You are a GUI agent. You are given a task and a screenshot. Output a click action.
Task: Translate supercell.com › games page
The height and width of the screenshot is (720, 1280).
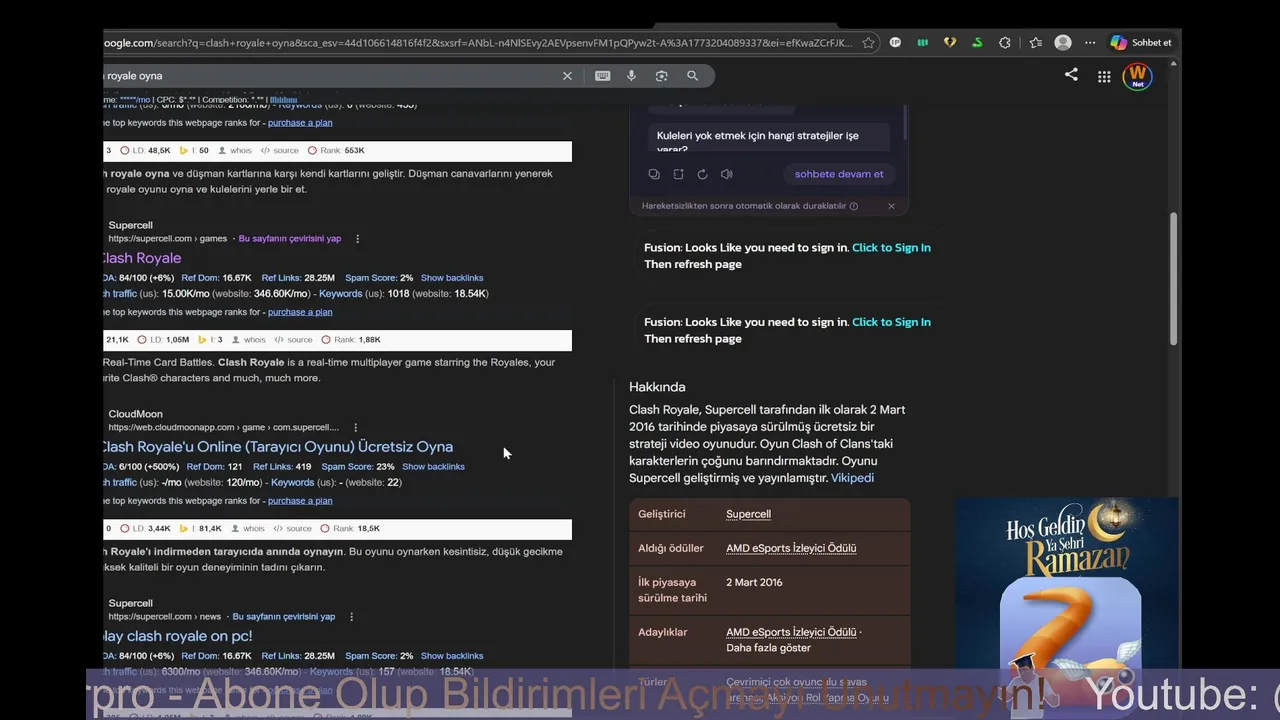tap(290, 239)
